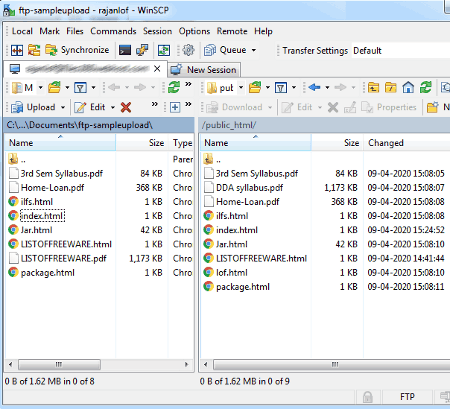
Task: Click the Queue button
Action: pyautogui.click(x=226, y=50)
